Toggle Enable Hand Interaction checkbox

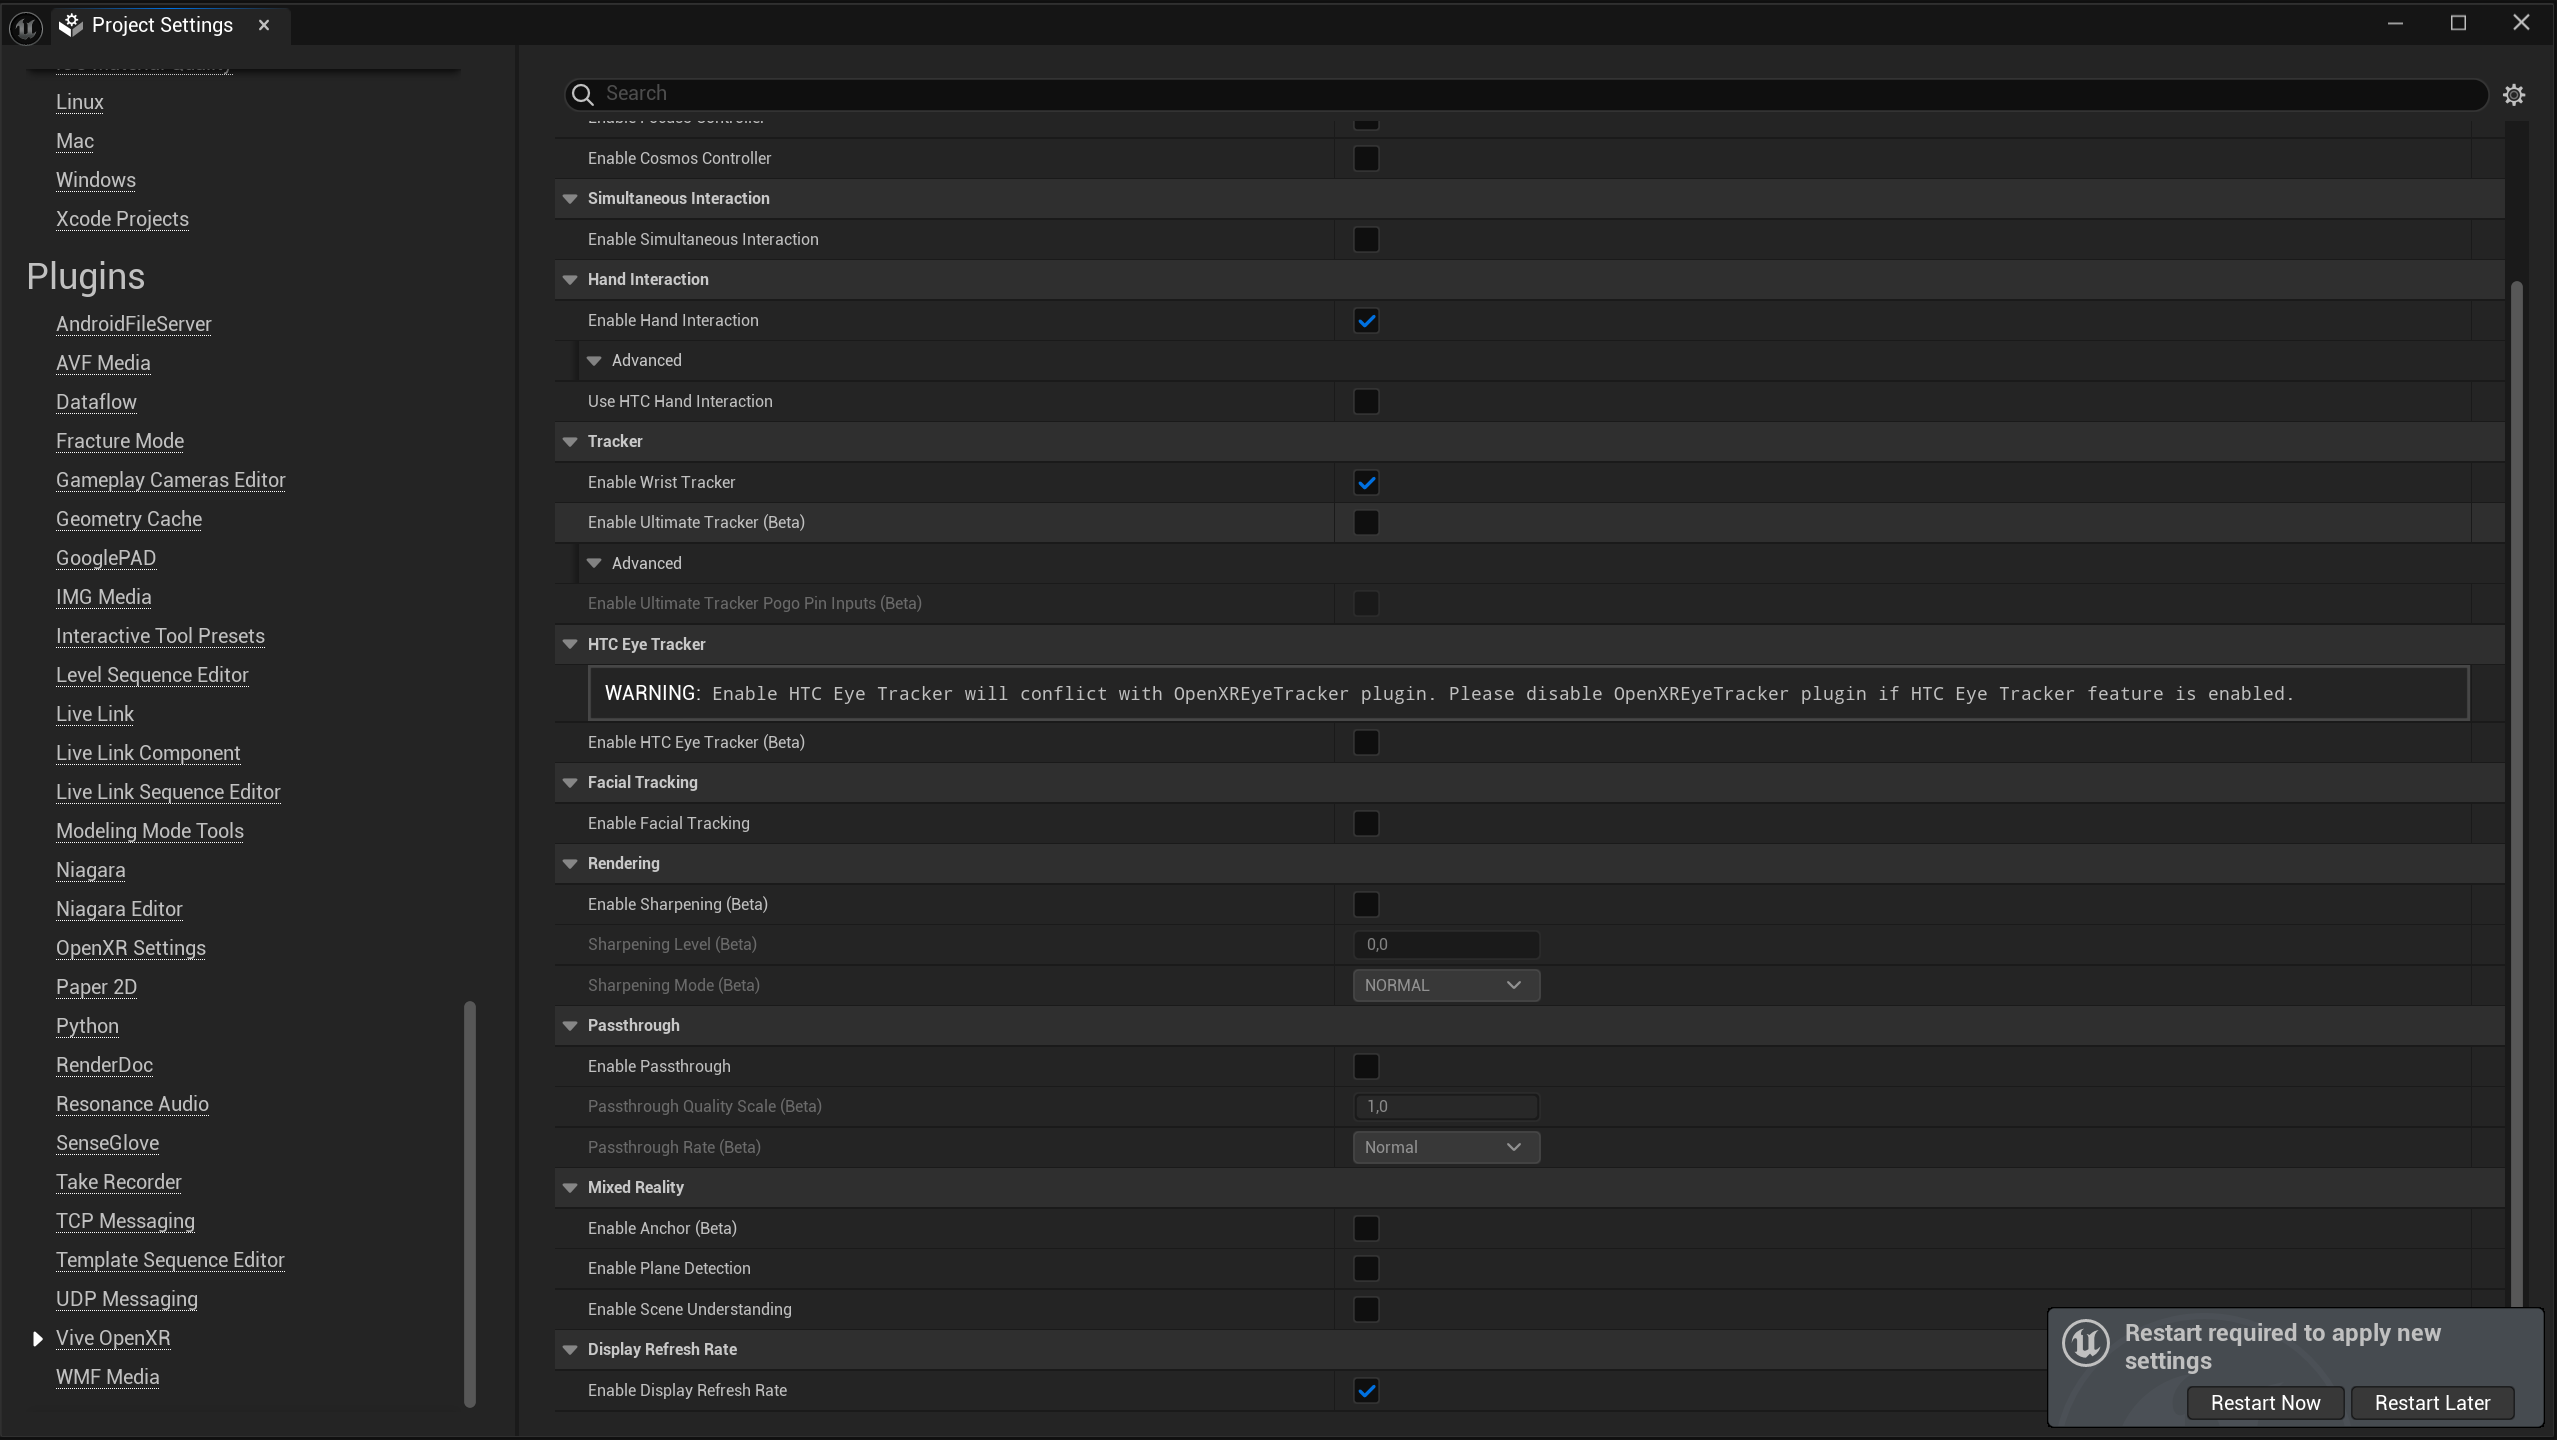[x=1366, y=320]
